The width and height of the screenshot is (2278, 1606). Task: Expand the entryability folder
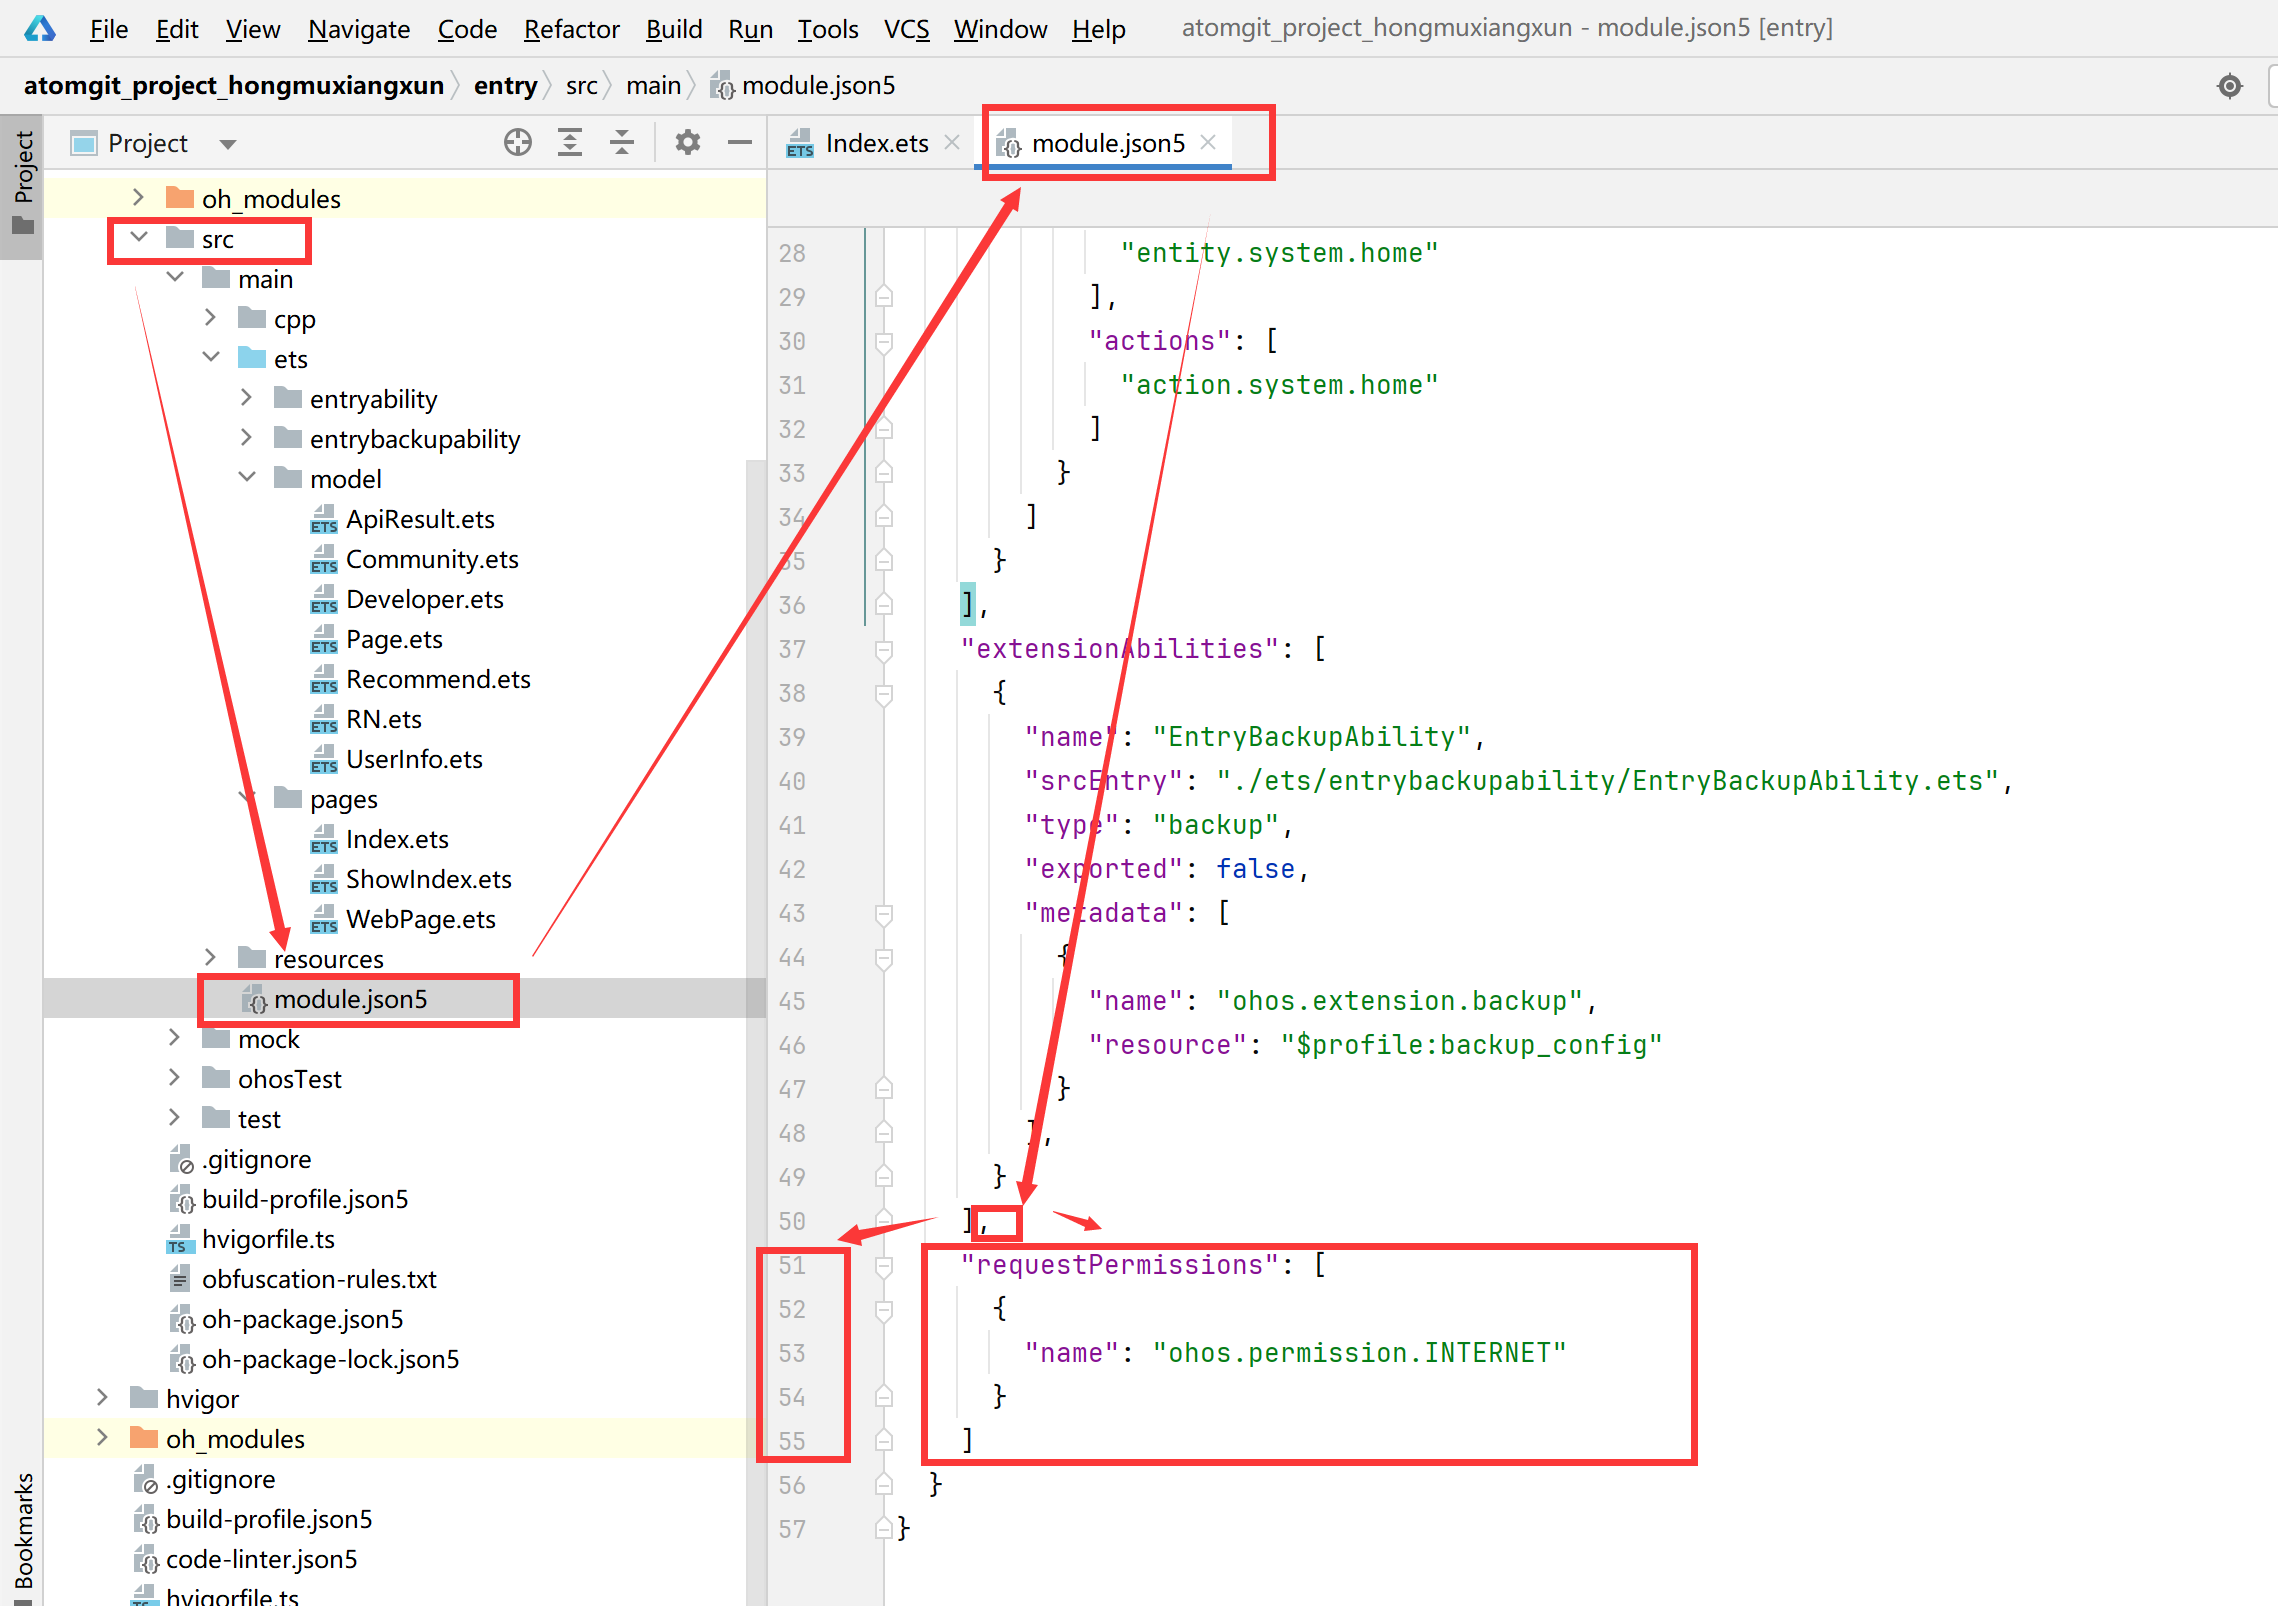(x=247, y=398)
